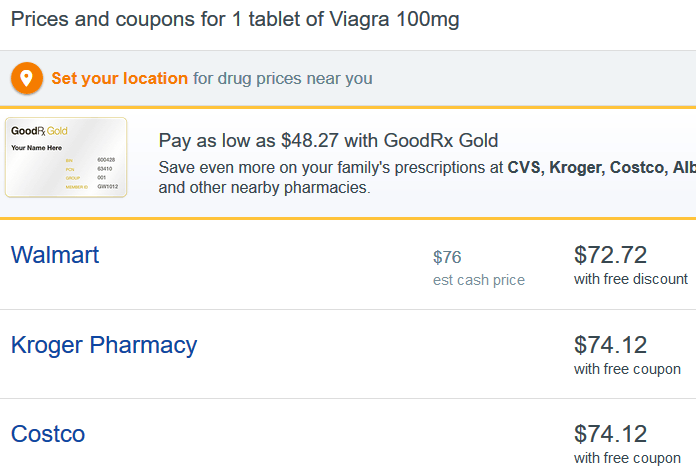Click "with free discount" under Walmart price
This screenshot has height=471, width=696.
[631, 279]
